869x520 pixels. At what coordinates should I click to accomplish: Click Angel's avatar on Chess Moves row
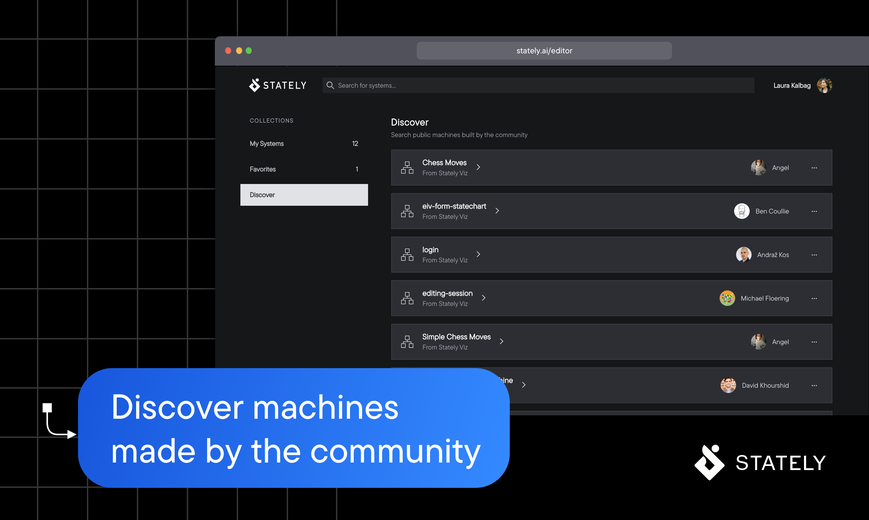pyautogui.click(x=759, y=167)
